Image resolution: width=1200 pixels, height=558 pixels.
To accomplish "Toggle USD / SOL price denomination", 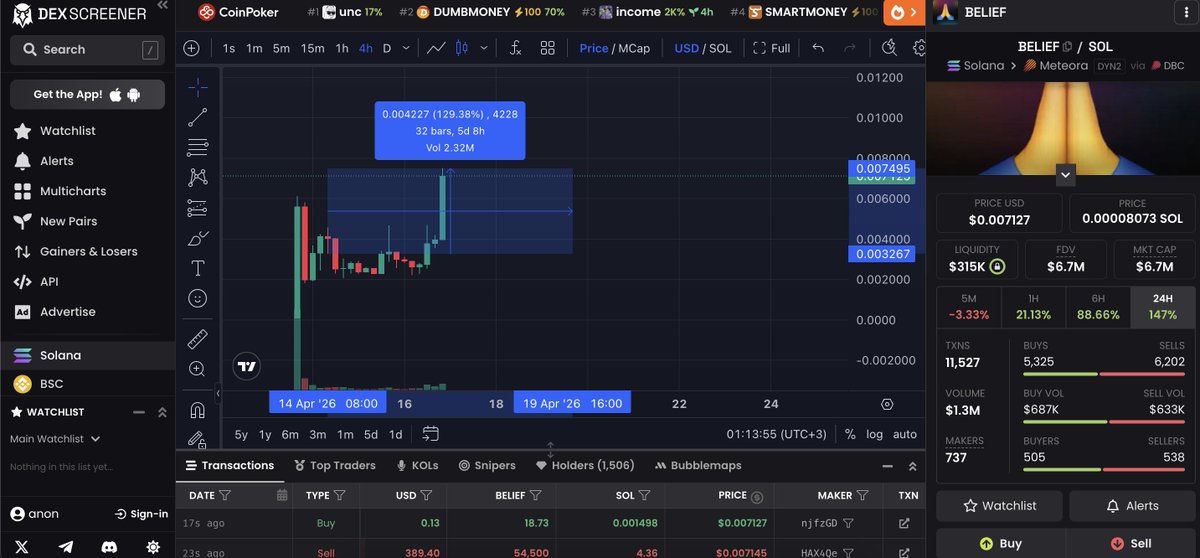I will pos(702,48).
